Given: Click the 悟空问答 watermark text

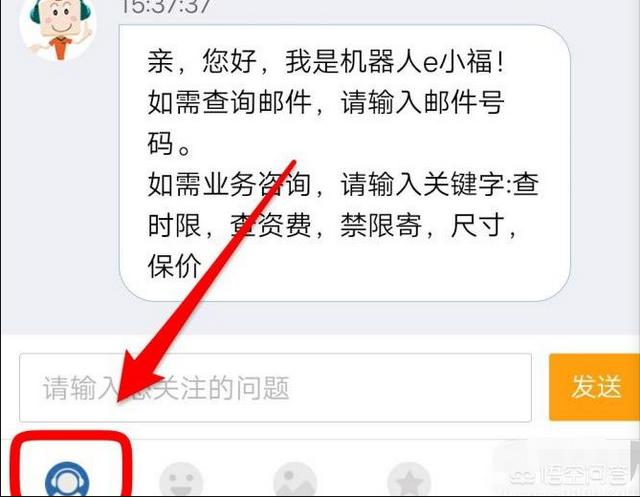Looking at the screenshot, I should click(584, 475).
